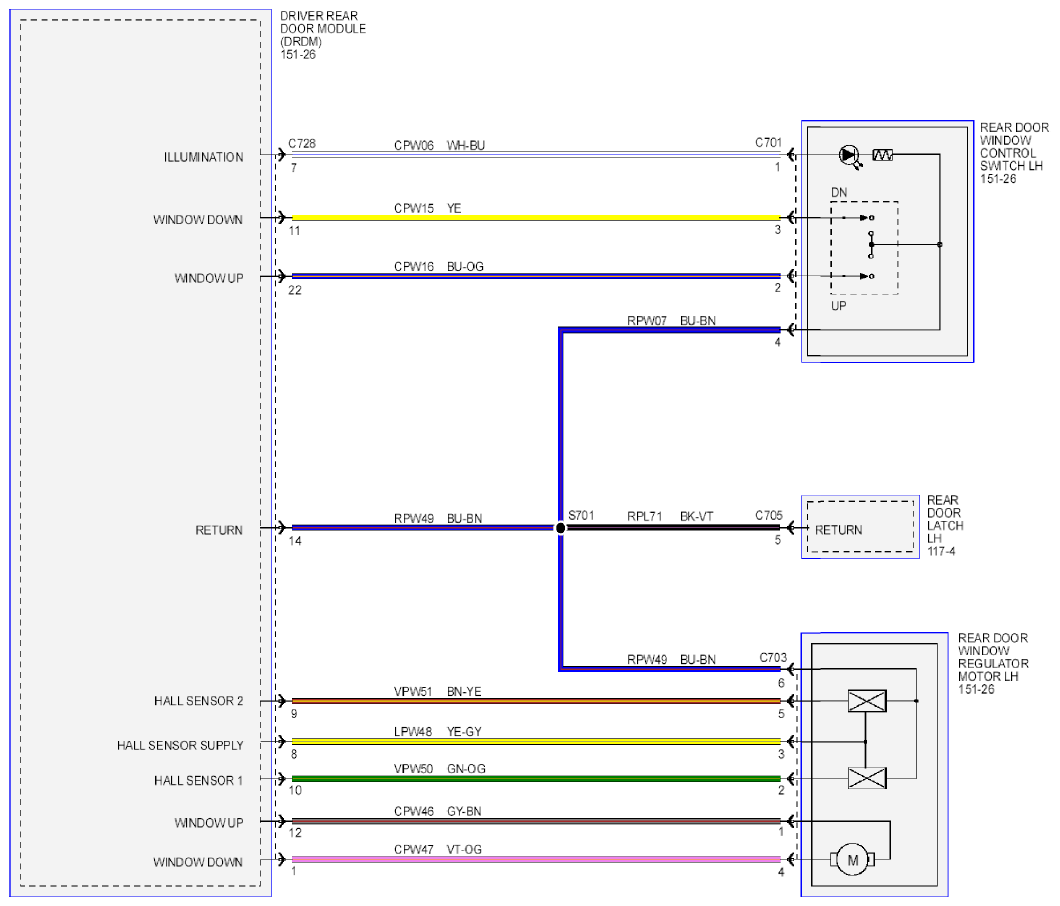Click the HALL SENSOR SUPPLY label
The width and height of the screenshot is (1060, 906).
[180, 746]
